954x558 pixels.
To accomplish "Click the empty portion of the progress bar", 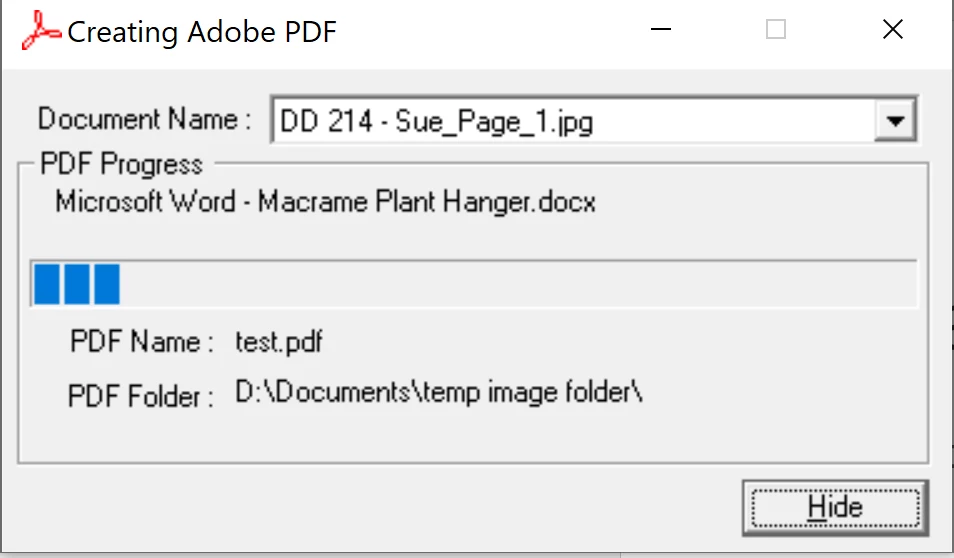I will (x=517, y=284).
